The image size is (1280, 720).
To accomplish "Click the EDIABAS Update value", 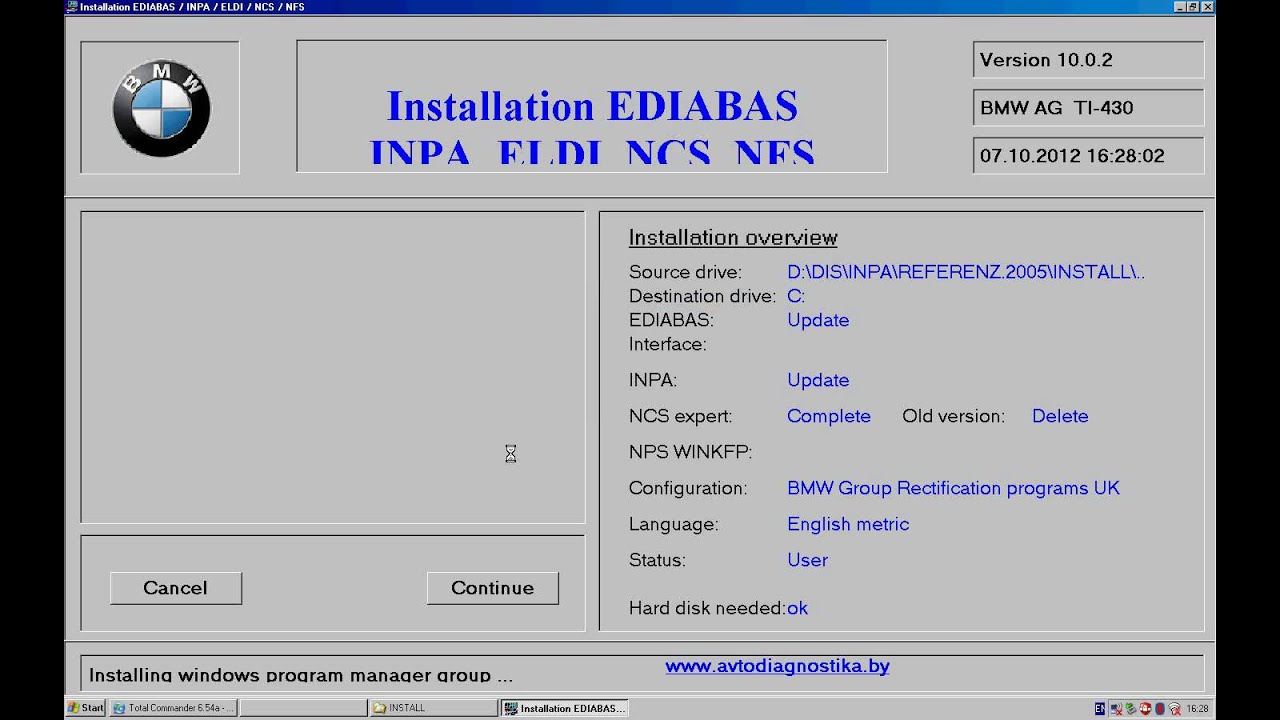I will pyautogui.click(x=818, y=320).
